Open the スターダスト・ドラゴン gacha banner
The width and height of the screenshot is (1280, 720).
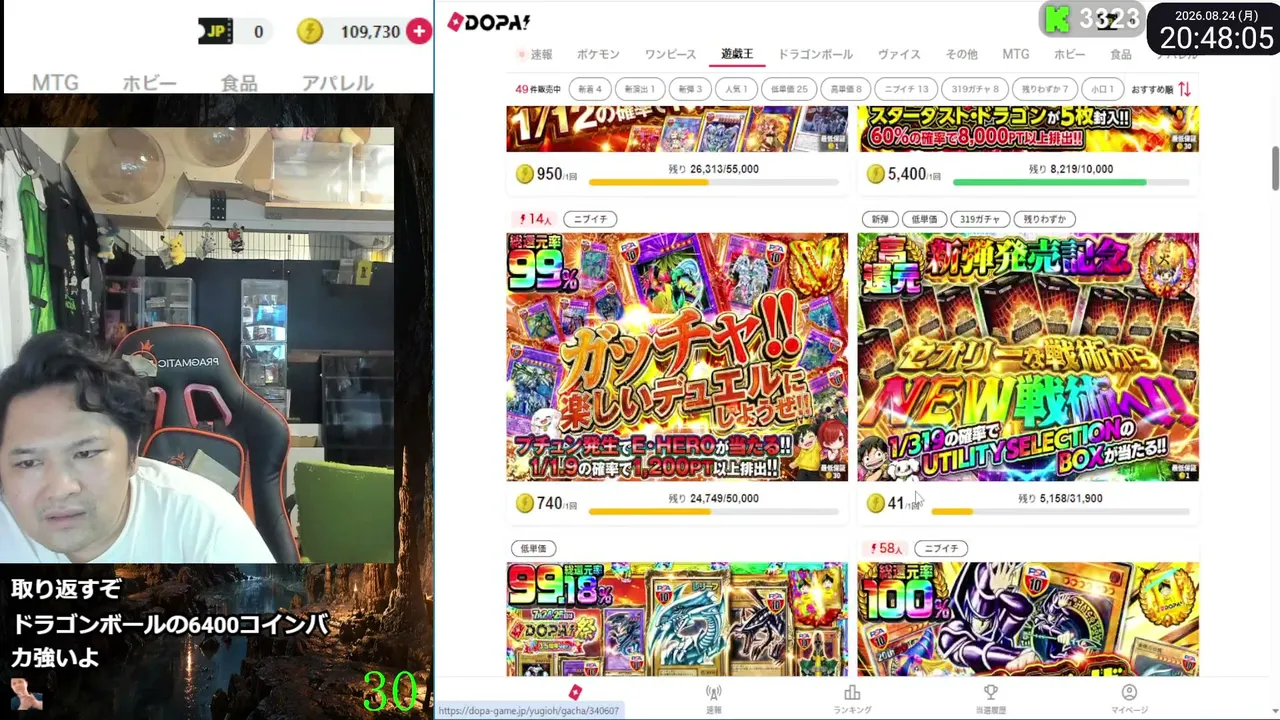click(1028, 127)
